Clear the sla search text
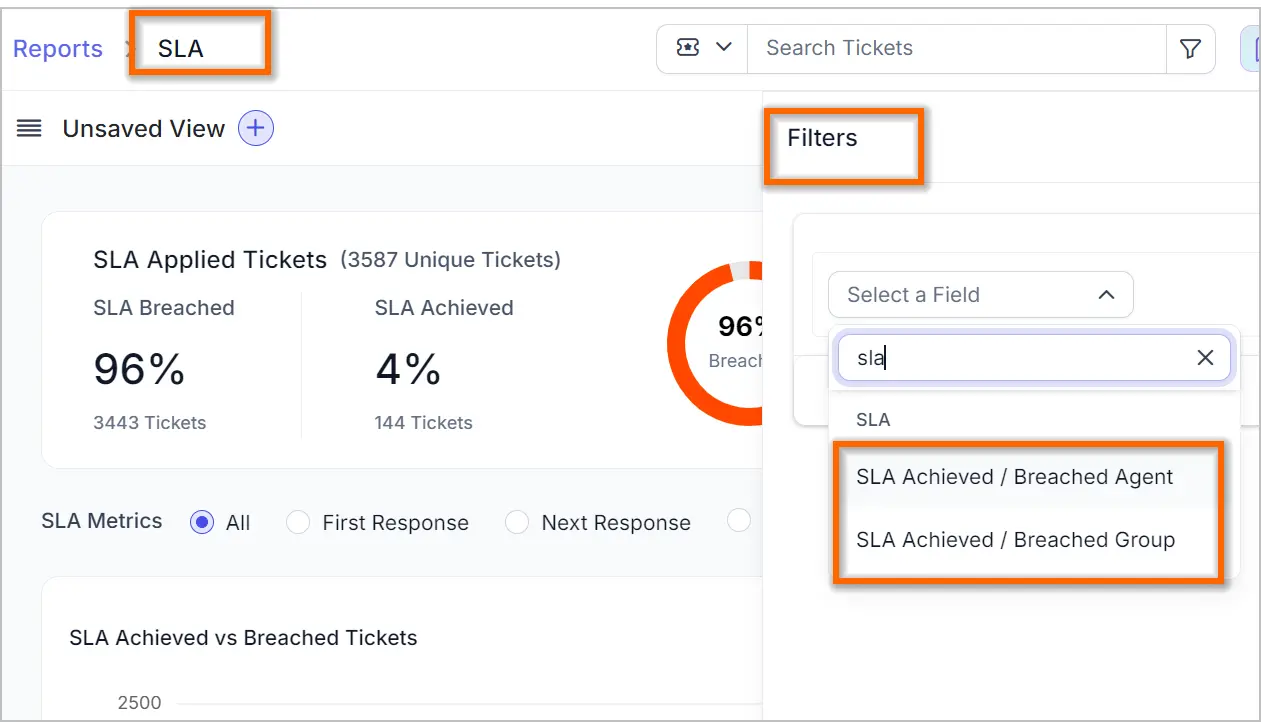Viewport: 1261px width, 722px height. point(1205,358)
